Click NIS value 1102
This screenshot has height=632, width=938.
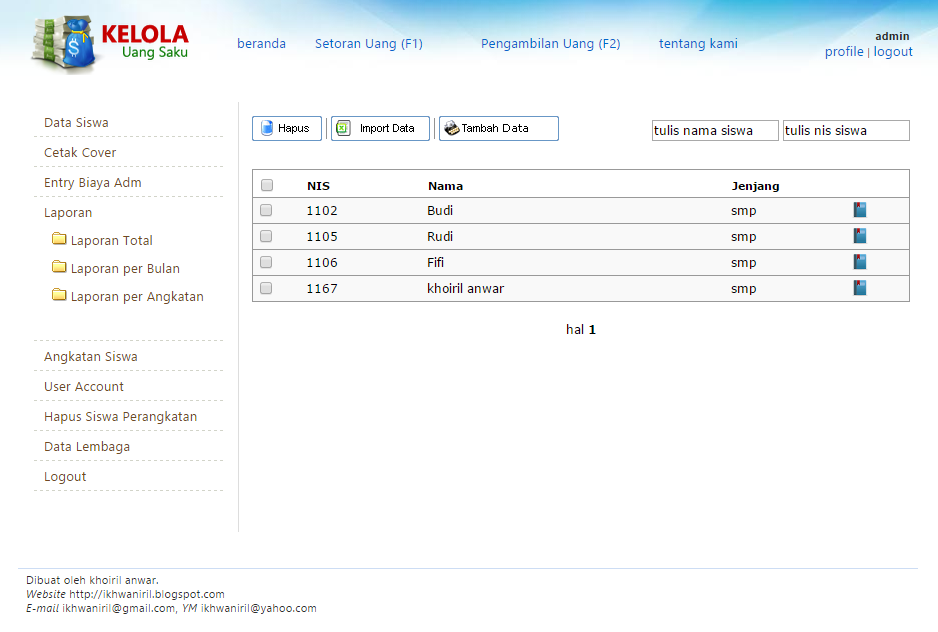322,211
